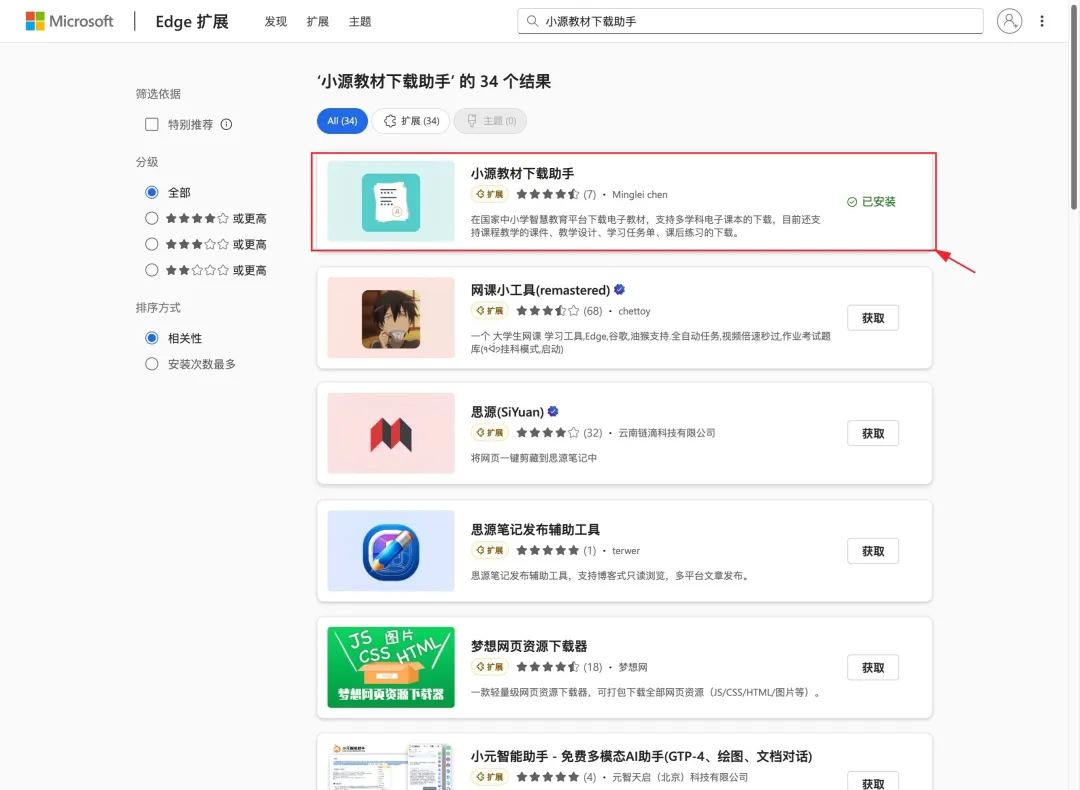Click publisher 云南链滴科技有限公司
The width and height of the screenshot is (1080, 790).
pos(667,433)
